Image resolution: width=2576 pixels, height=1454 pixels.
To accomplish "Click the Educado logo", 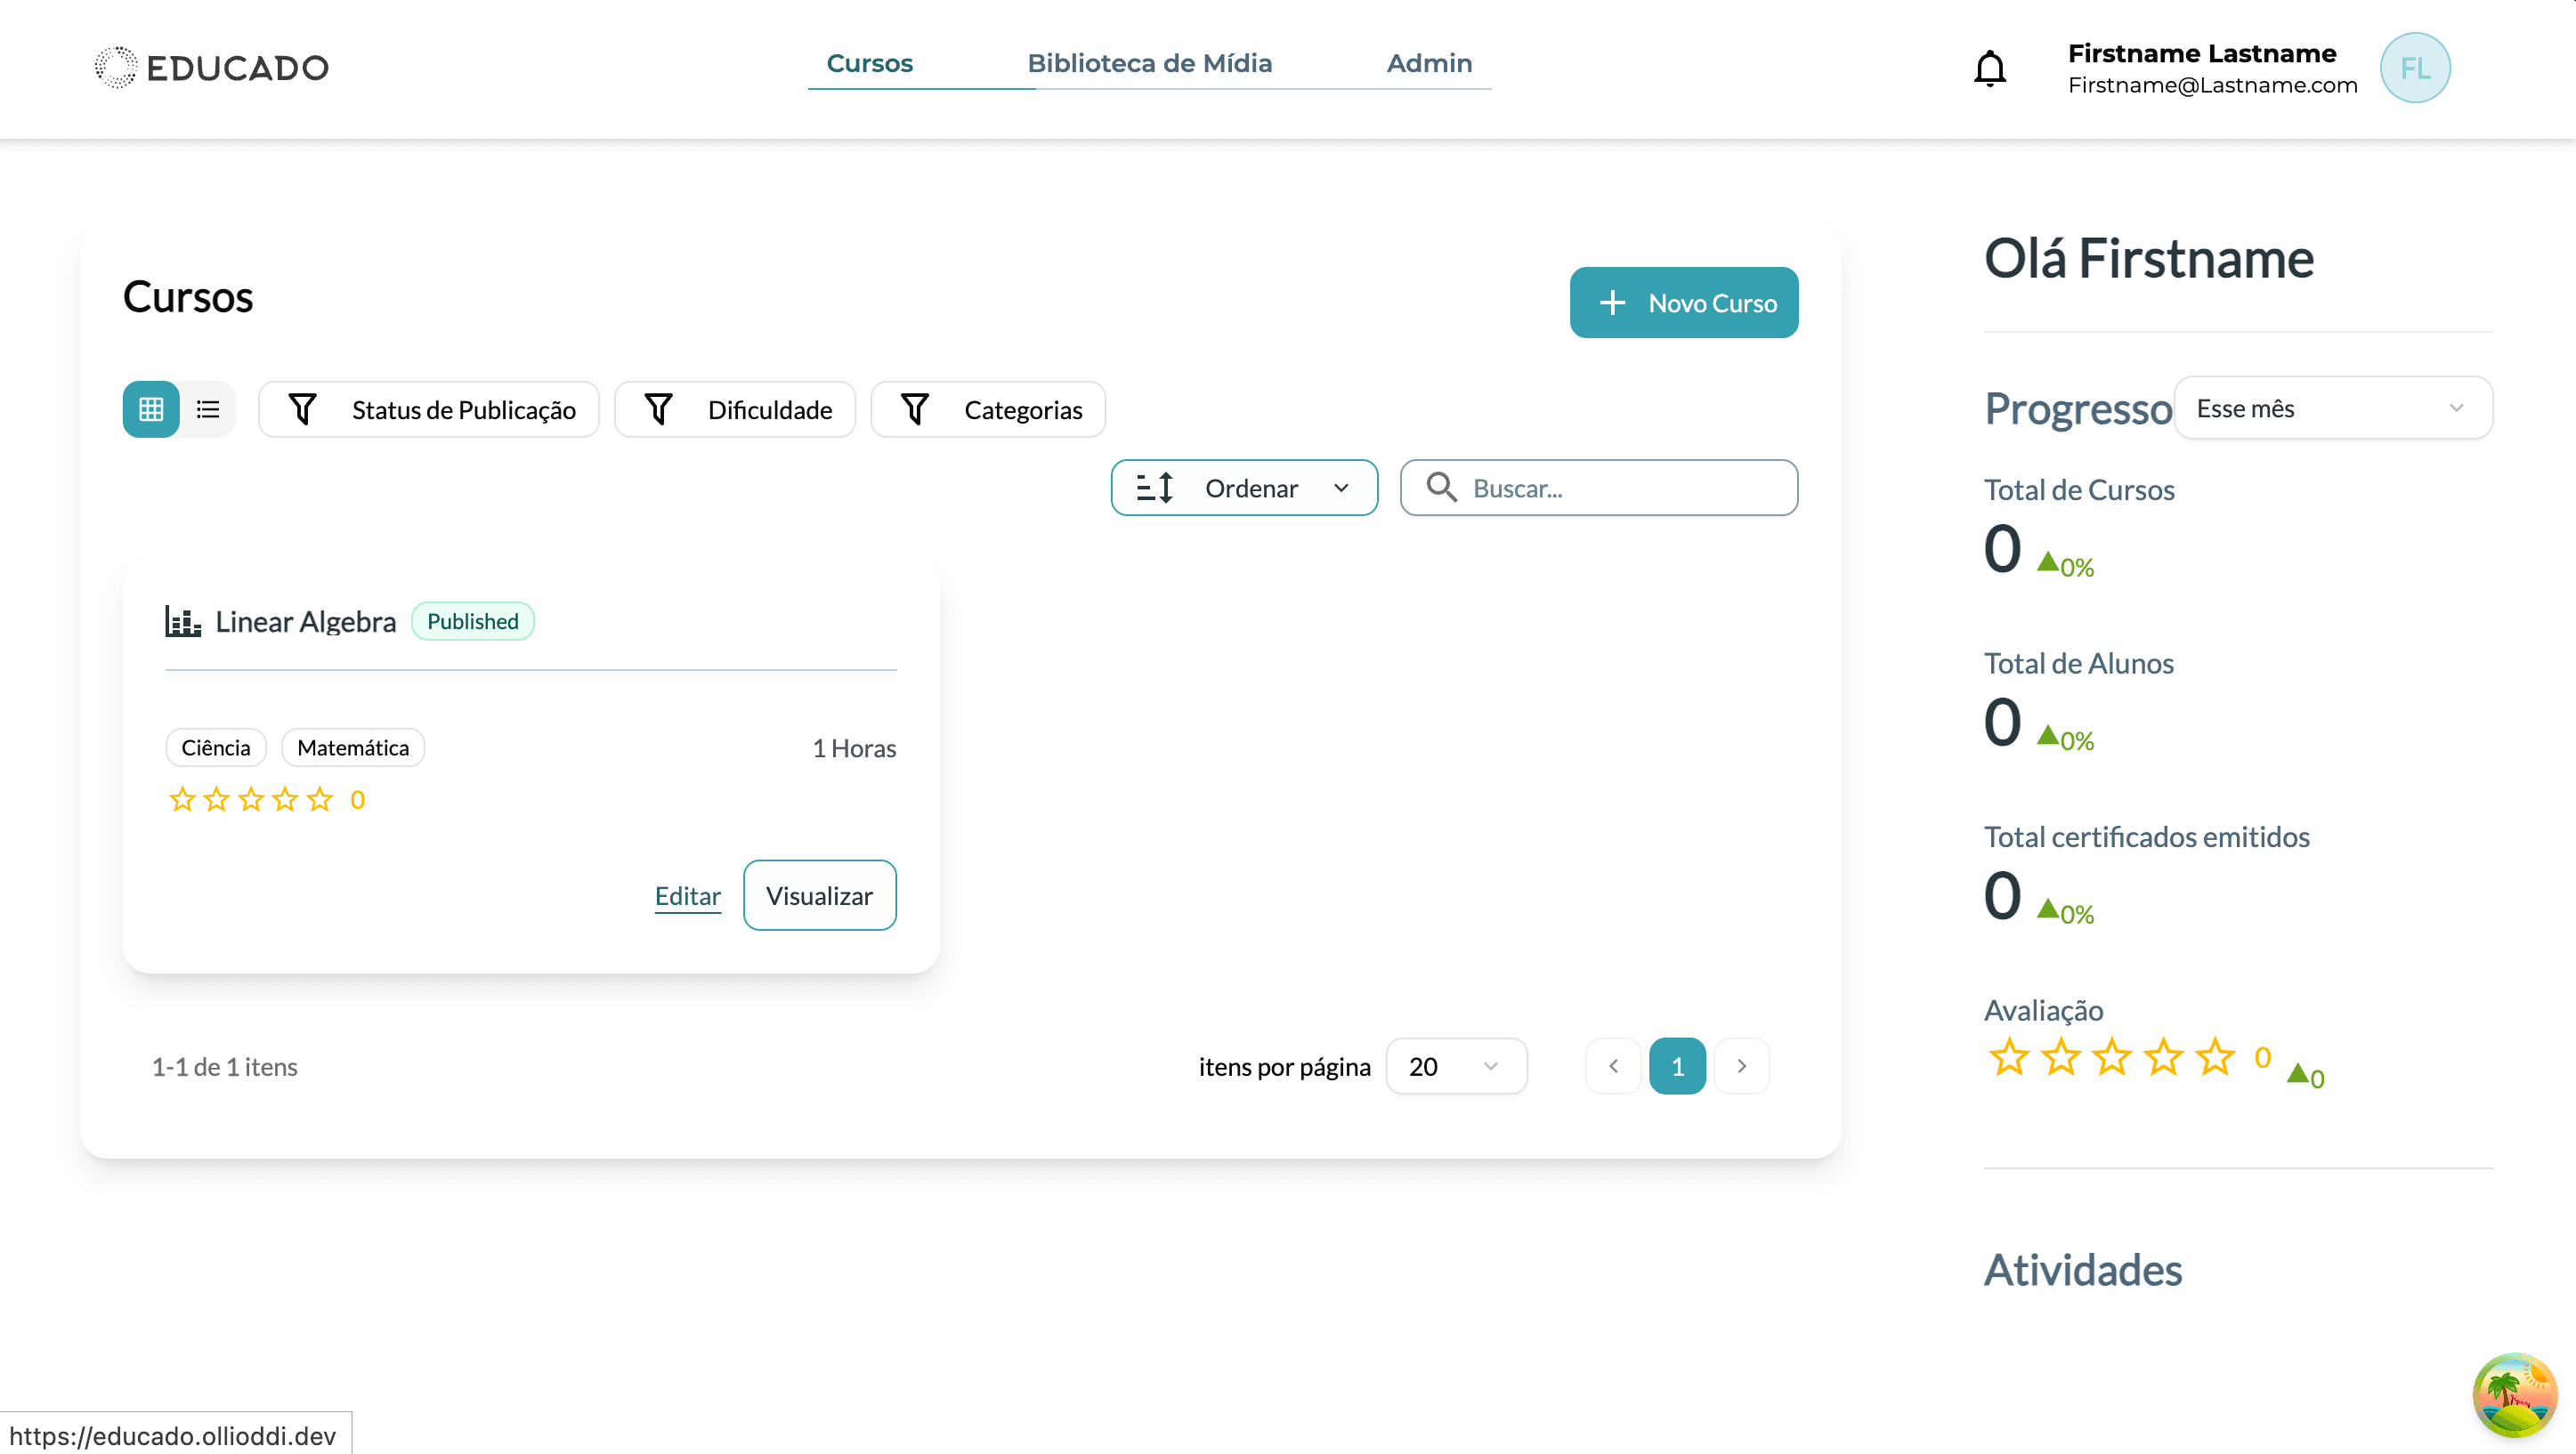I will 211,67.
